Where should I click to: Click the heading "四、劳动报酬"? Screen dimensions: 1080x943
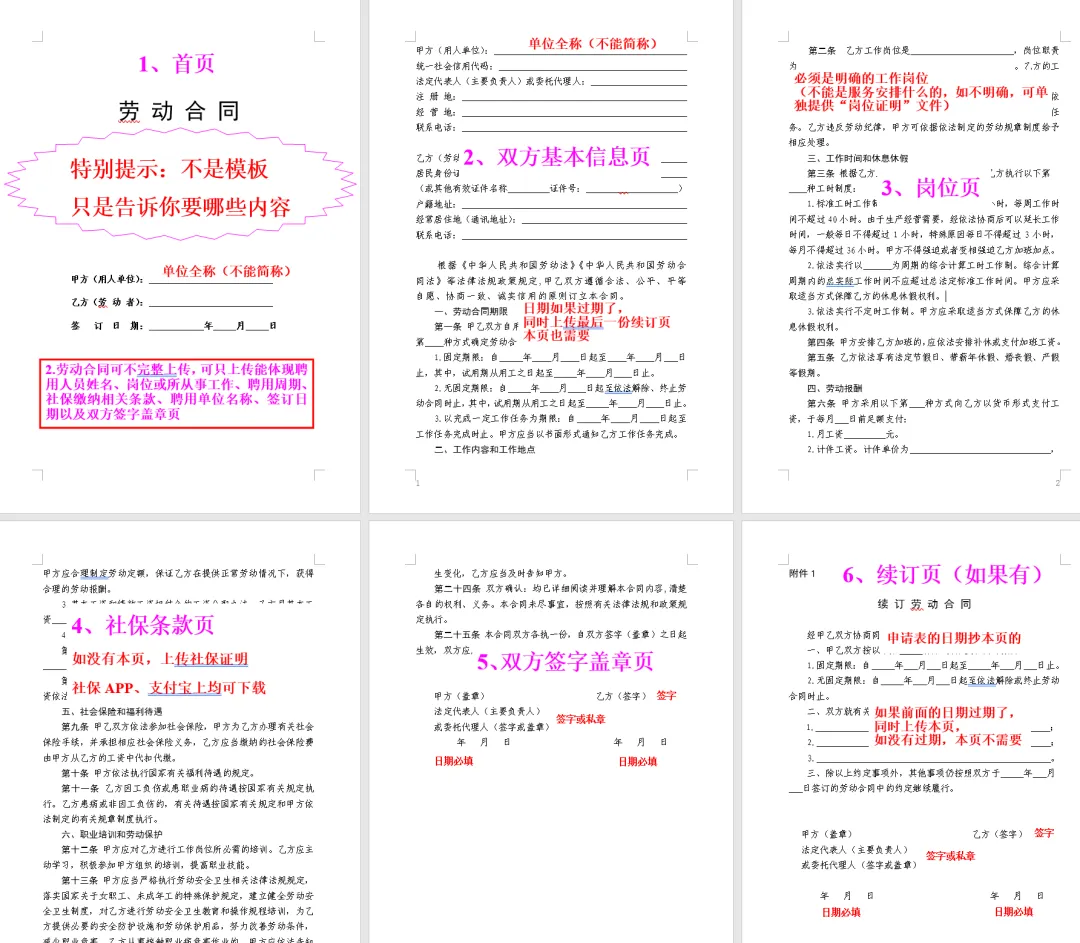click(x=835, y=388)
